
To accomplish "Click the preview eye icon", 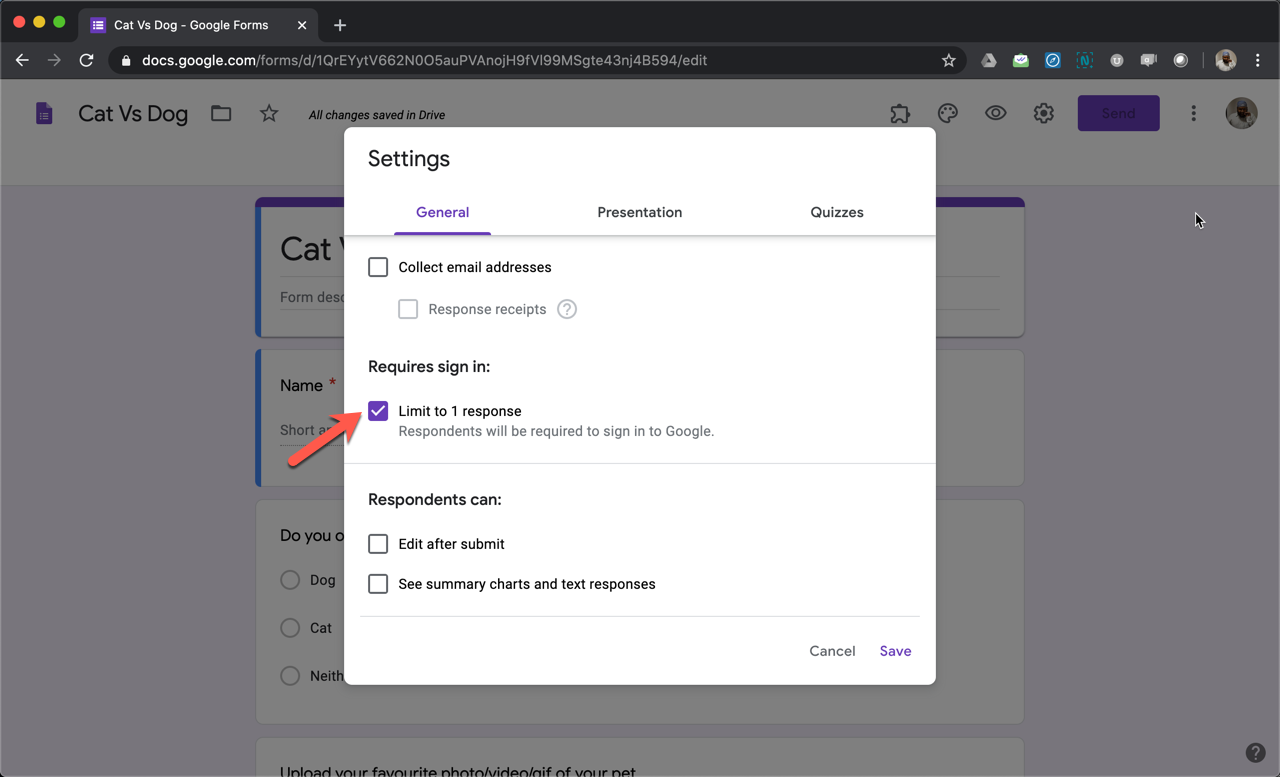I will [995, 114].
